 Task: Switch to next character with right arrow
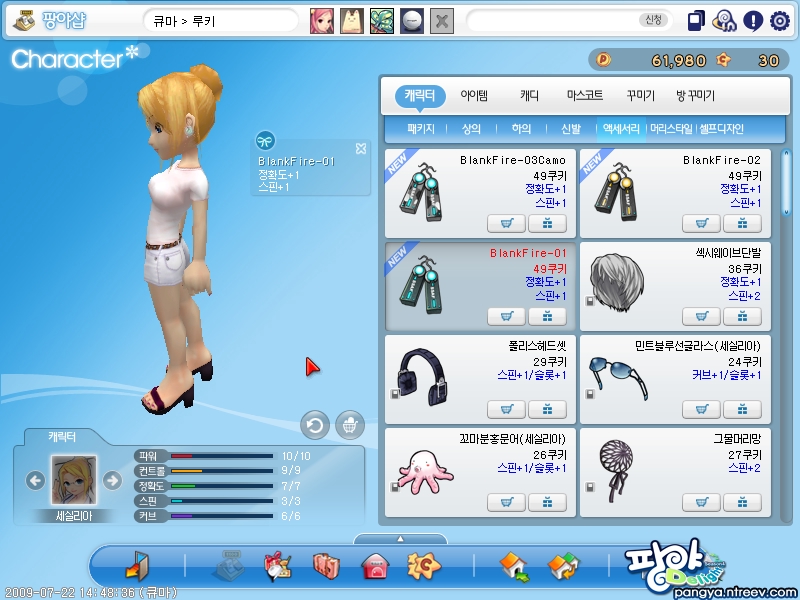[112, 480]
